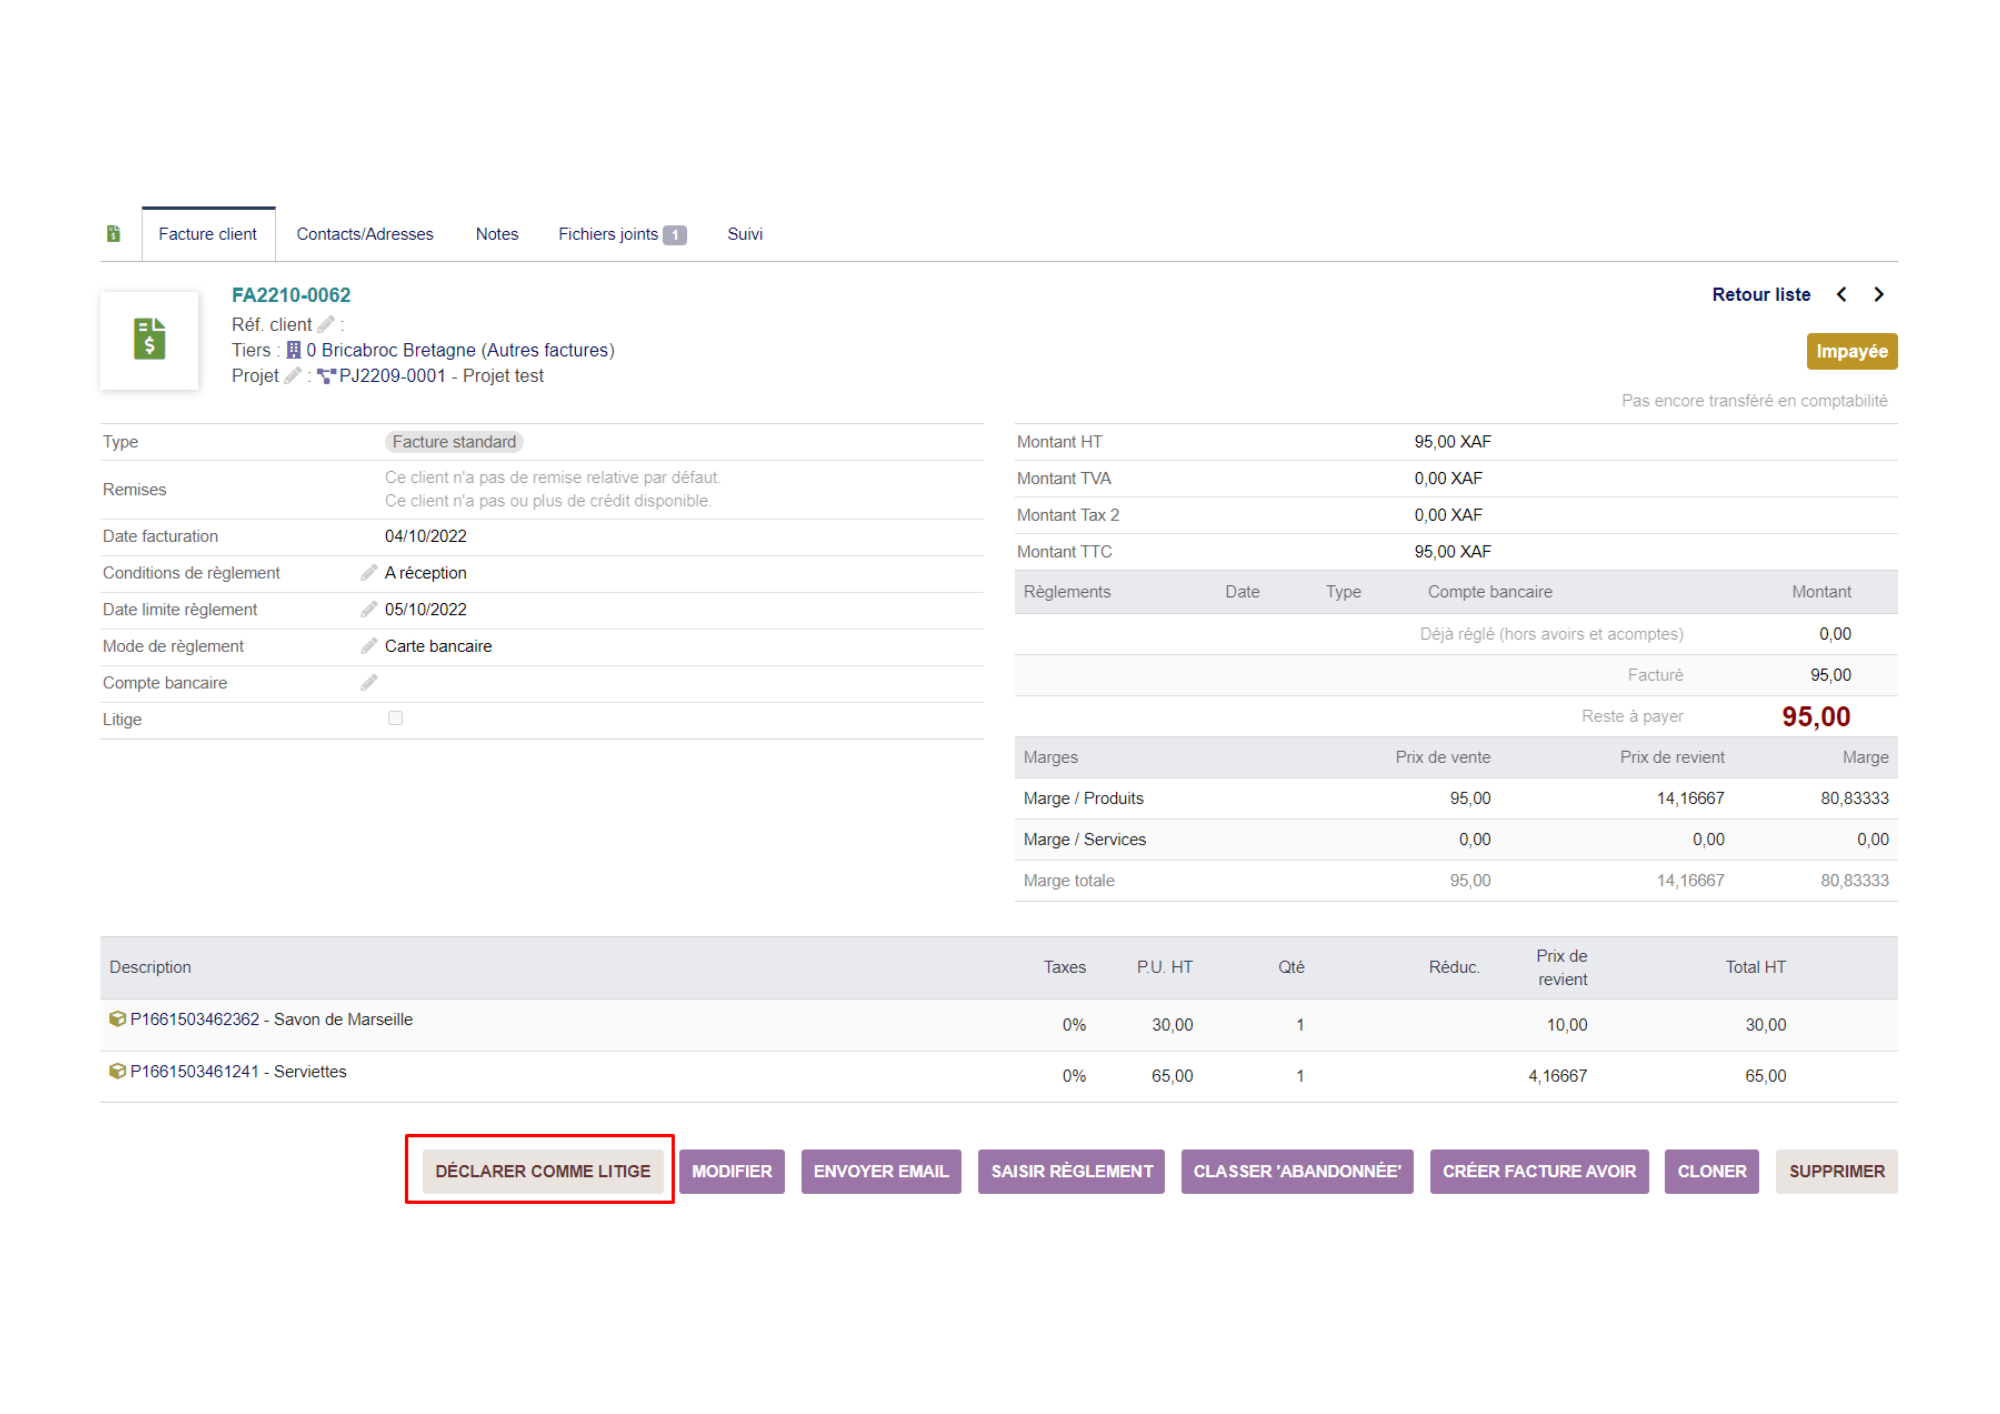Go to next invoice with right chevron
Screen dimensions: 2000x1414
(1878, 294)
